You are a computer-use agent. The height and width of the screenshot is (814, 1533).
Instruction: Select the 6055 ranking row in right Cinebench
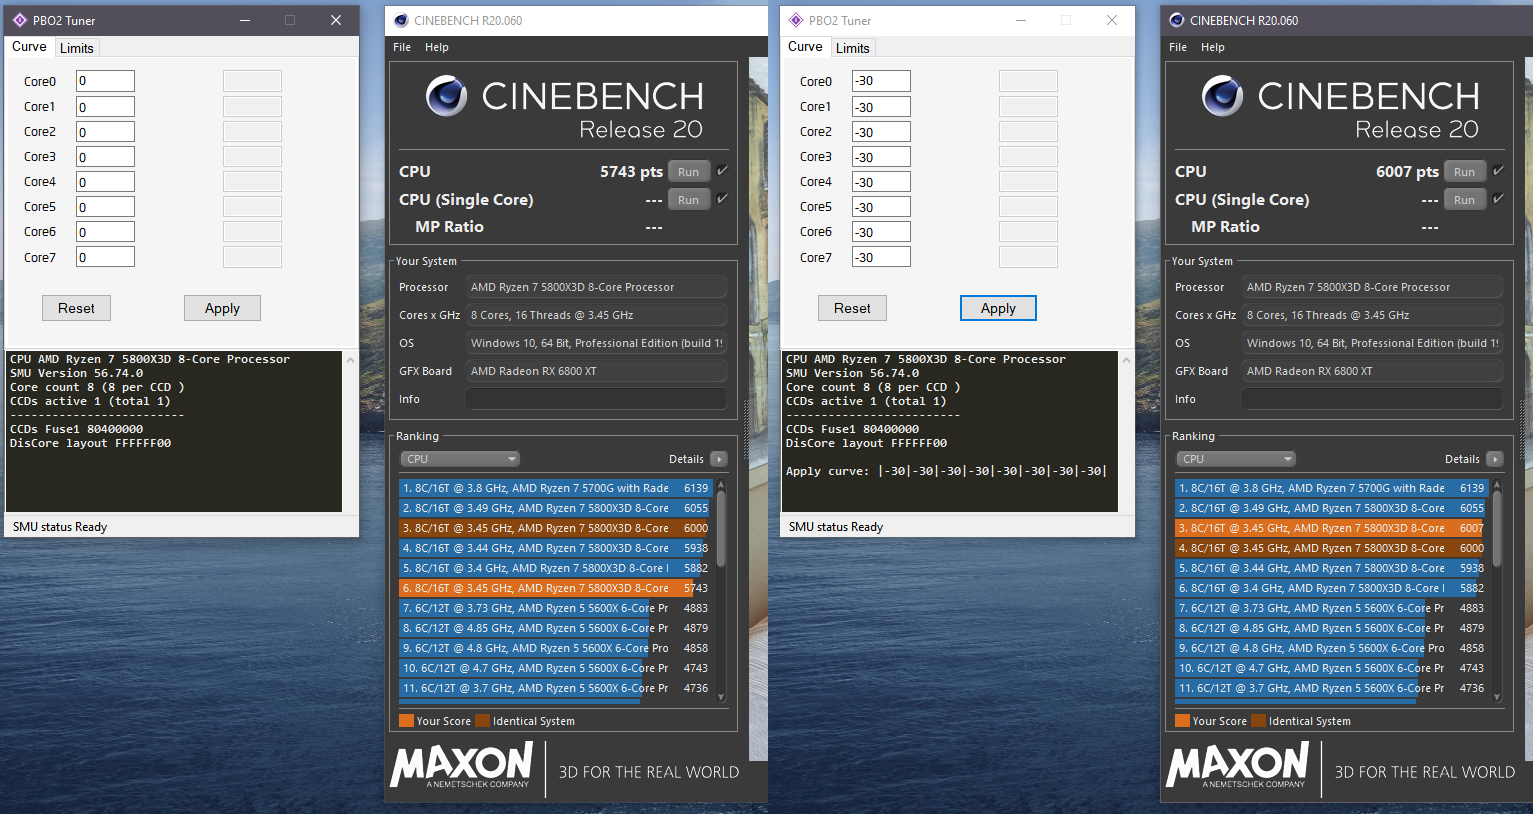pos(1331,508)
